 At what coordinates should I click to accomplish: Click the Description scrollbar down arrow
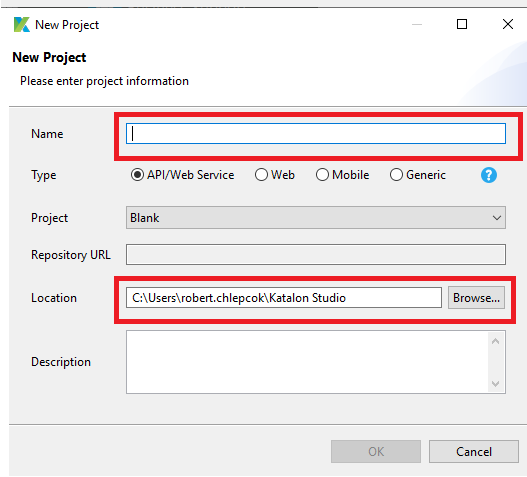[x=495, y=384]
